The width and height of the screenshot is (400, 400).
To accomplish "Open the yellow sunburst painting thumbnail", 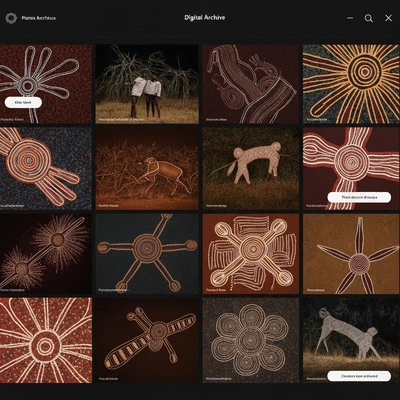I will pos(351,84).
